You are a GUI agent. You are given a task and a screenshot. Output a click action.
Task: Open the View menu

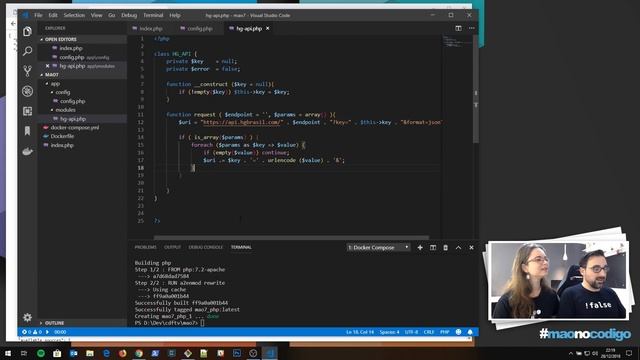96,15
